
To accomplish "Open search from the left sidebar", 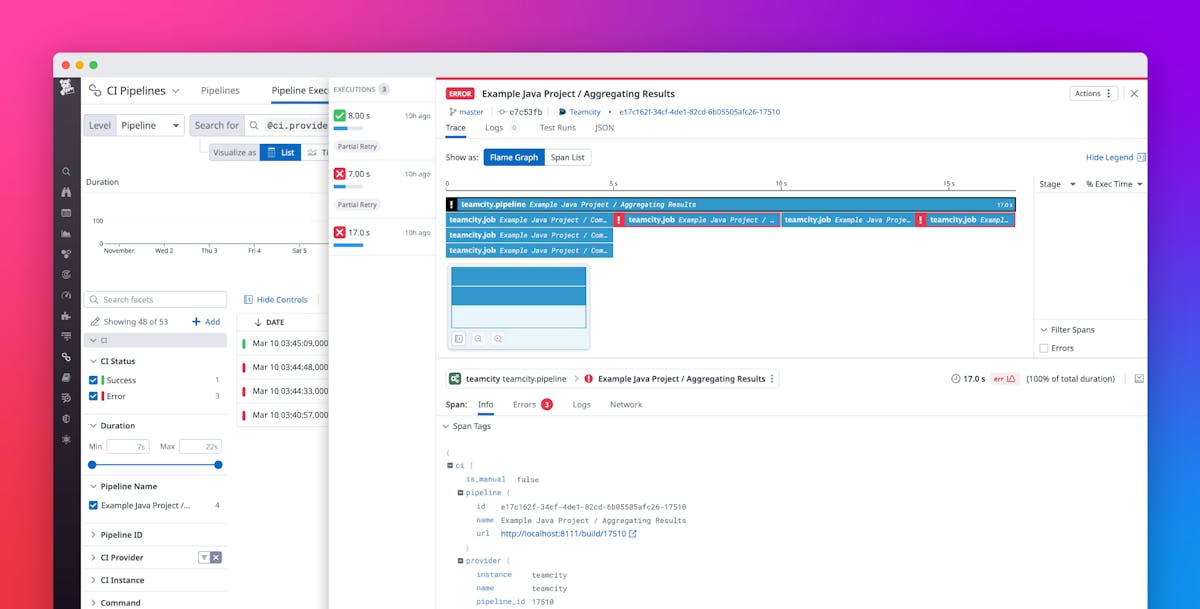I will click(65, 171).
